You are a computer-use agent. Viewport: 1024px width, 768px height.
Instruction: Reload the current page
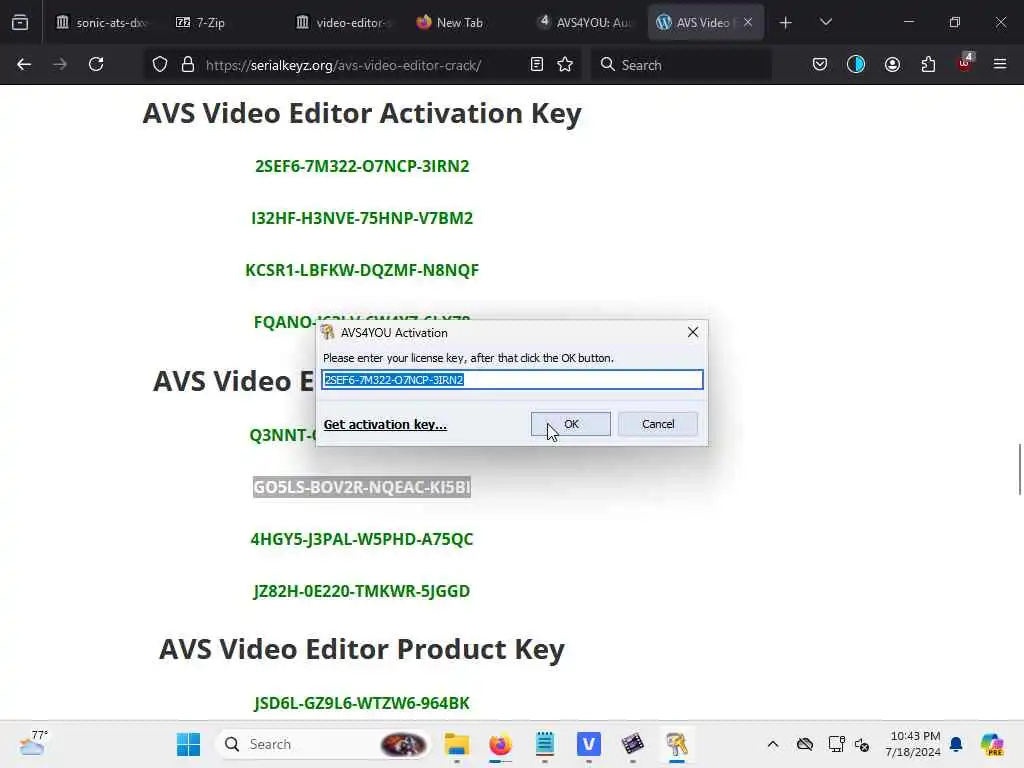tap(96, 65)
